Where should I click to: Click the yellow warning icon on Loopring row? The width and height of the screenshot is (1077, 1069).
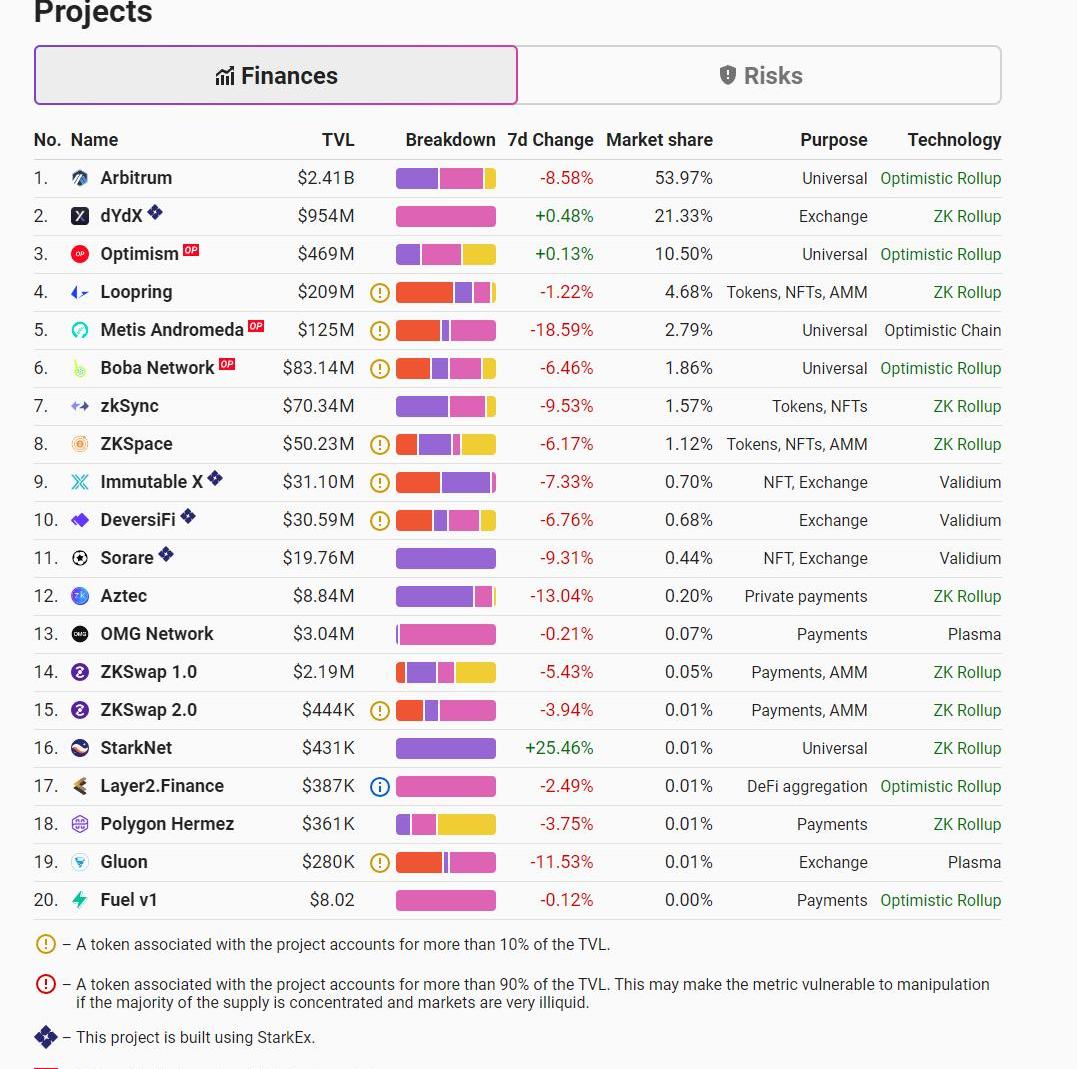click(379, 293)
